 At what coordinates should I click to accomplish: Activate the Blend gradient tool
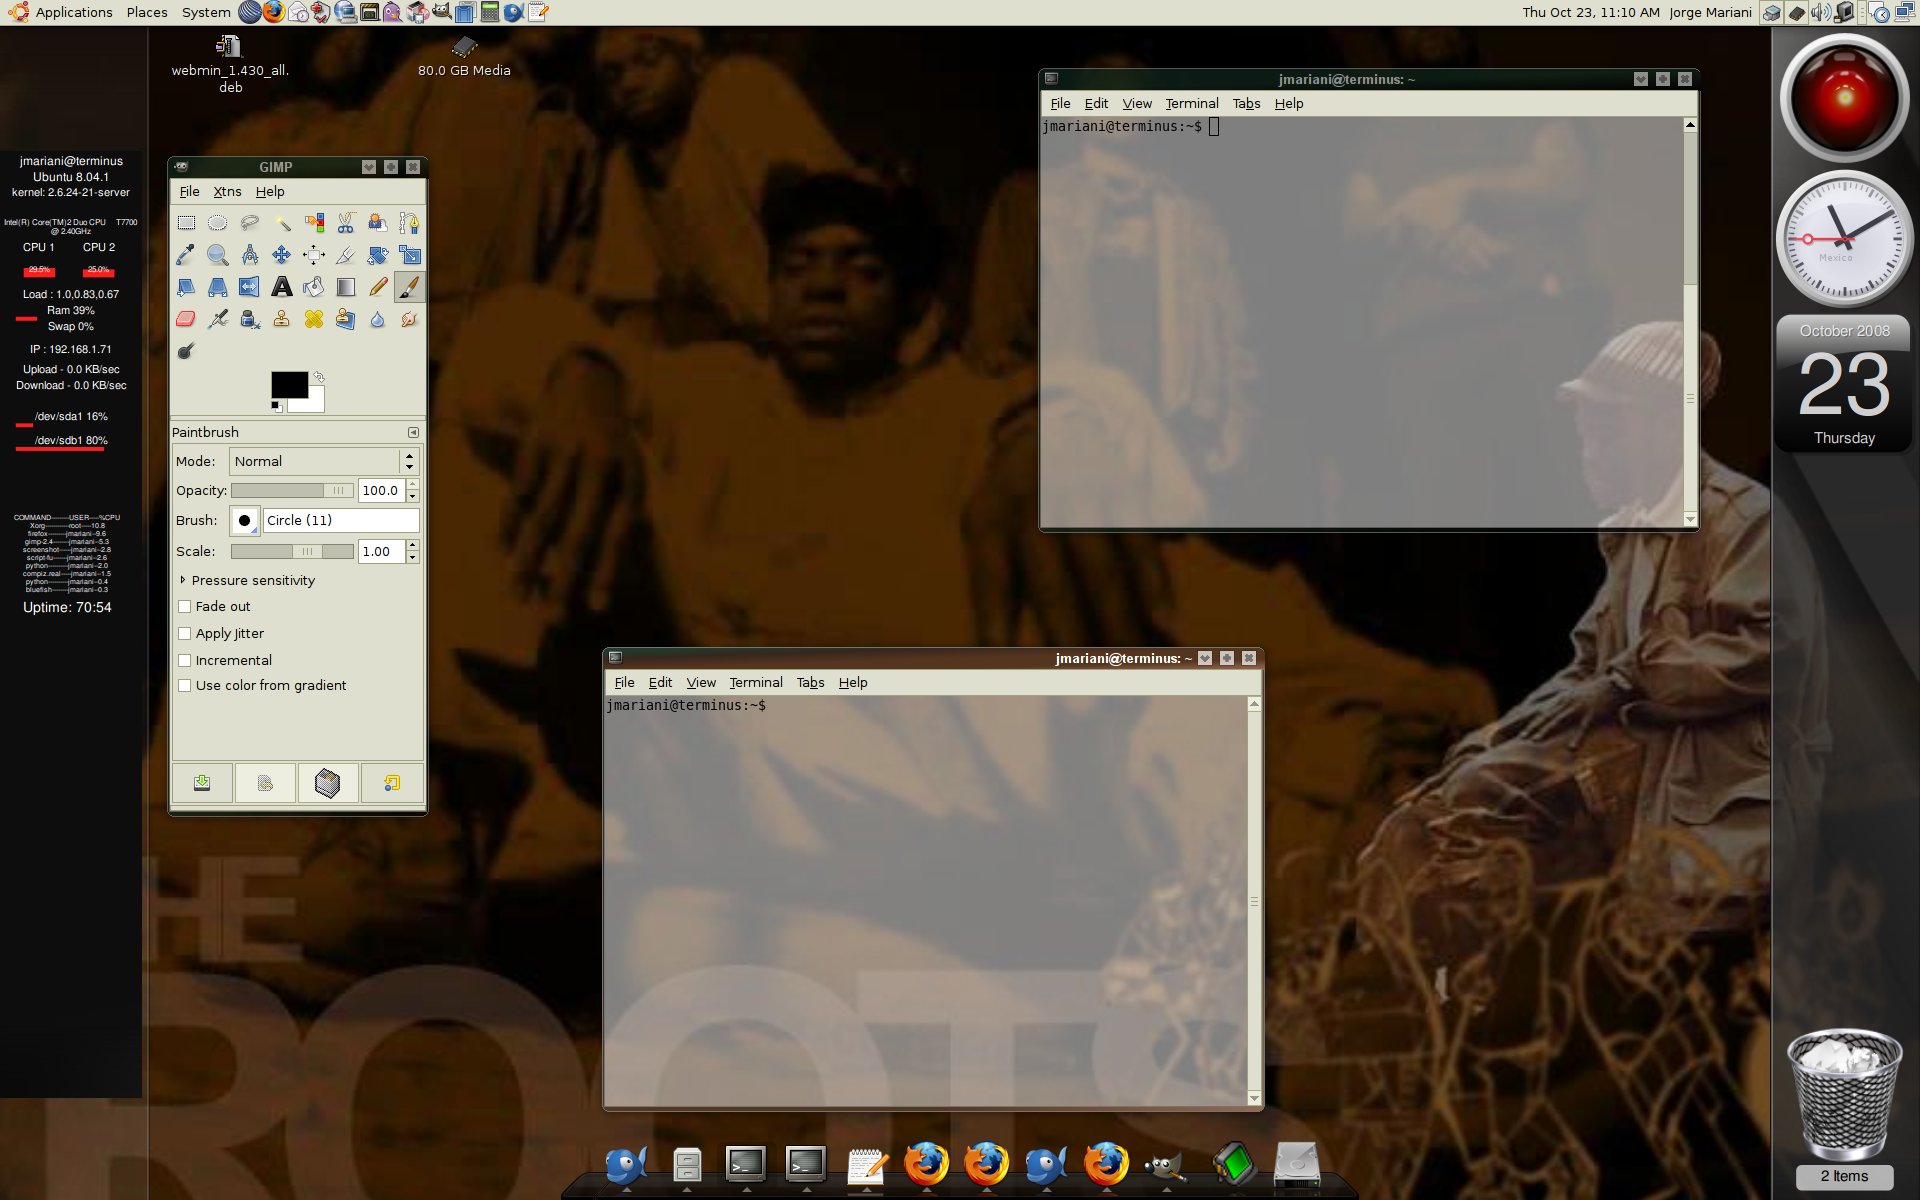click(x=346, y=287)
